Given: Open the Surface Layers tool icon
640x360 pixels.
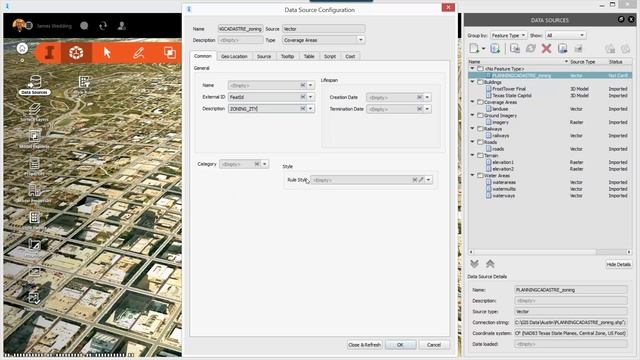Looking at the screenshot, I should (34, 109).
